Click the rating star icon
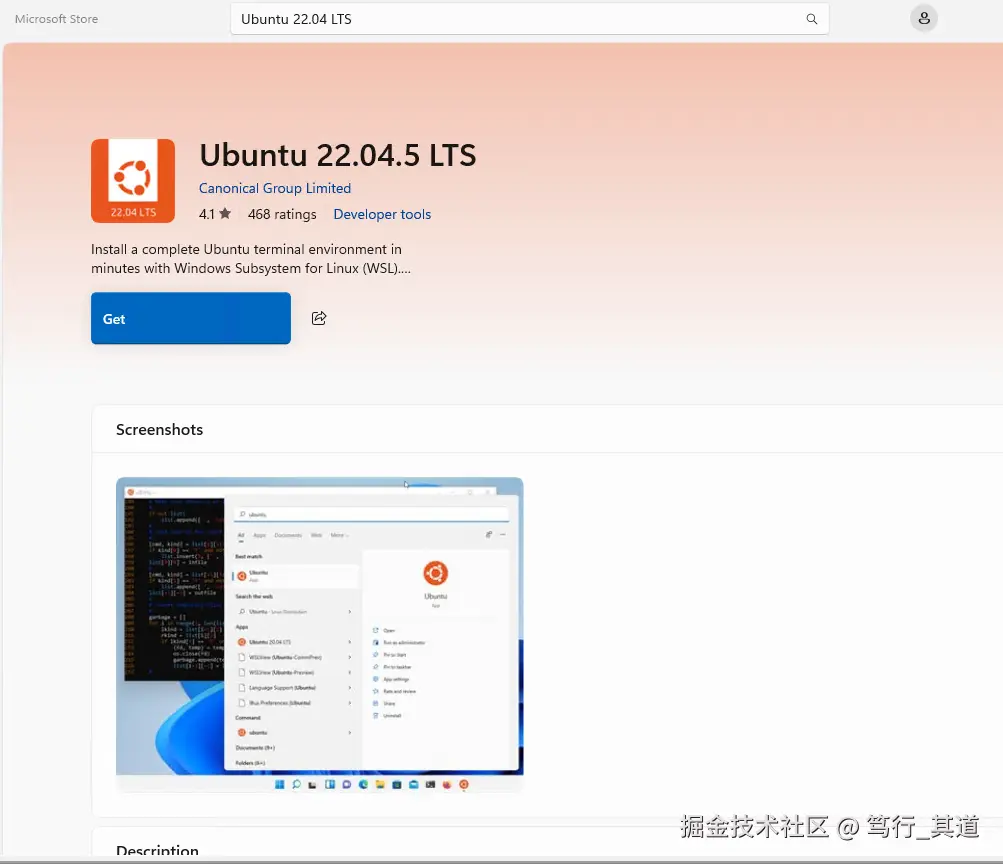Viewport: 1003px width, 864px height. (225, 214)
